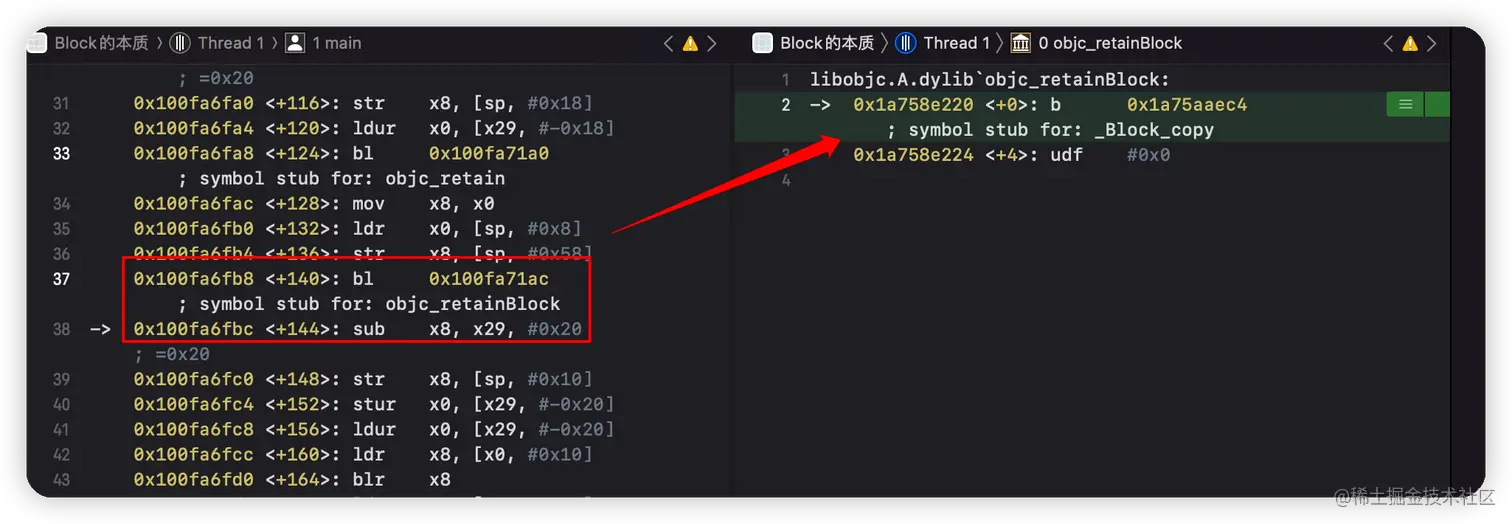This screenshot has width=1512, height=524.
Task: Open Thread 1 breadcrumb in the left pane
Action: coord(231,43)
